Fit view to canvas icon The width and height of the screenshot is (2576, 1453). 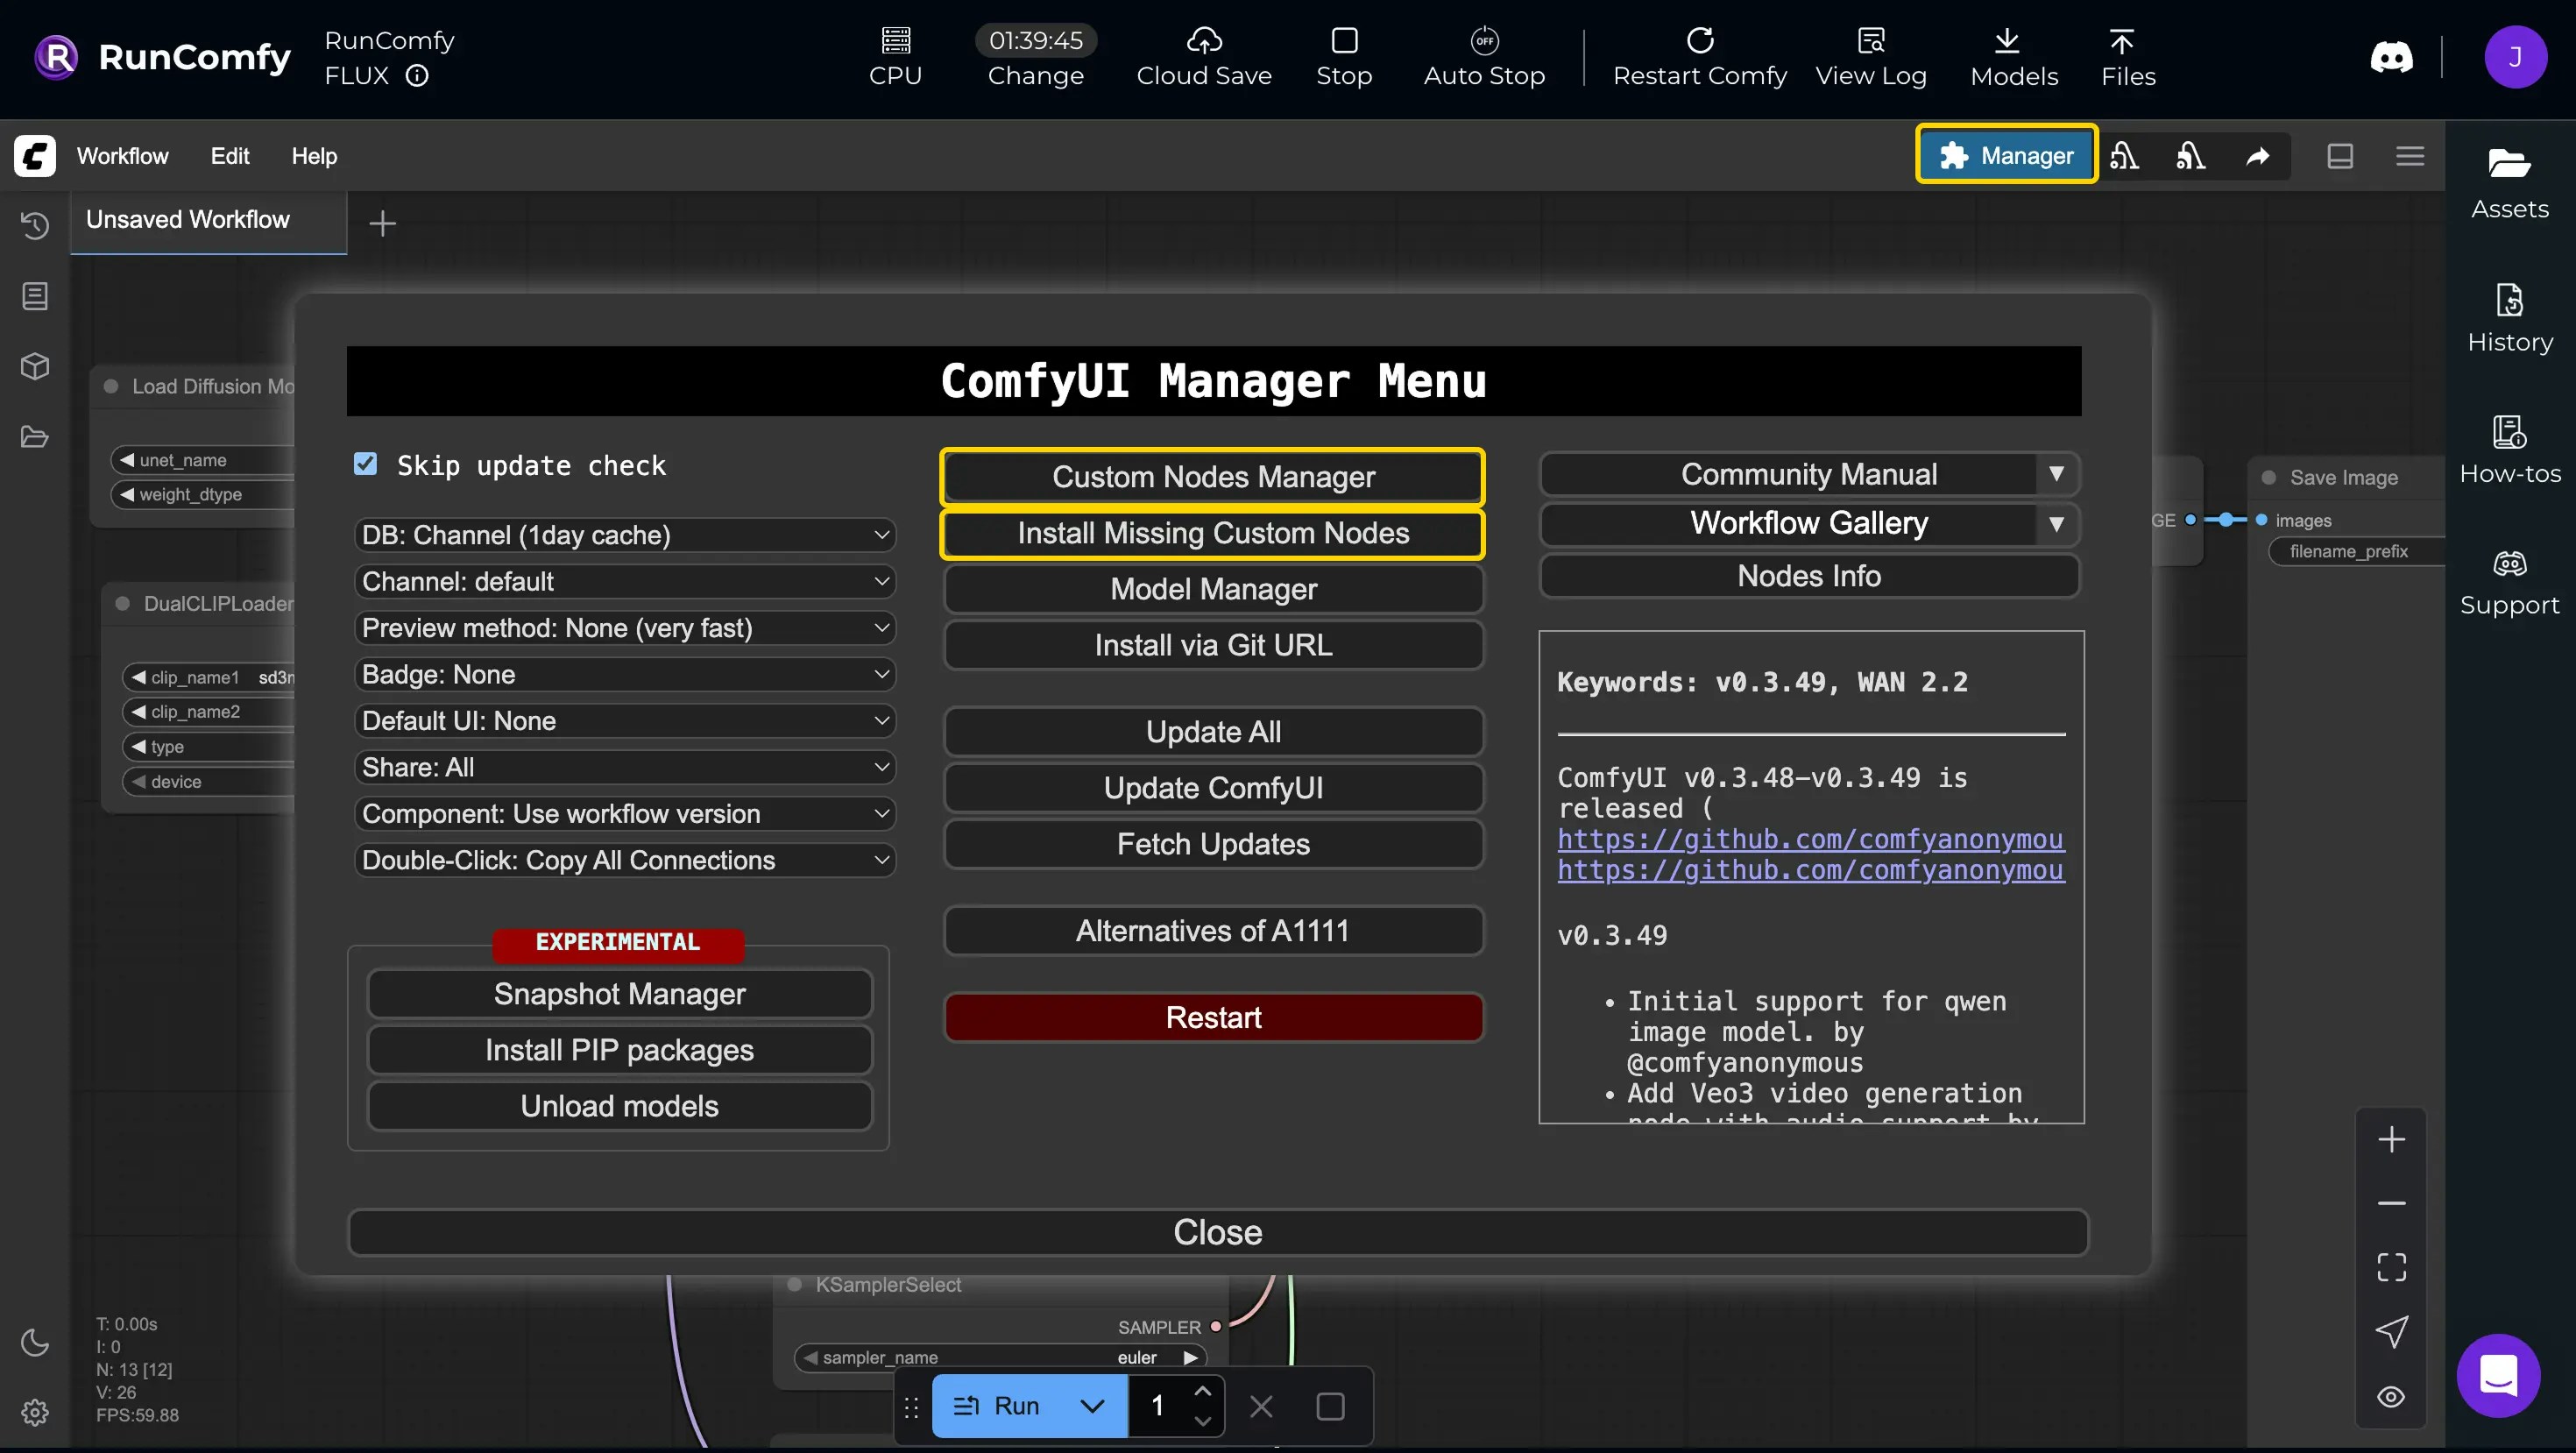click(2391, 1267)
